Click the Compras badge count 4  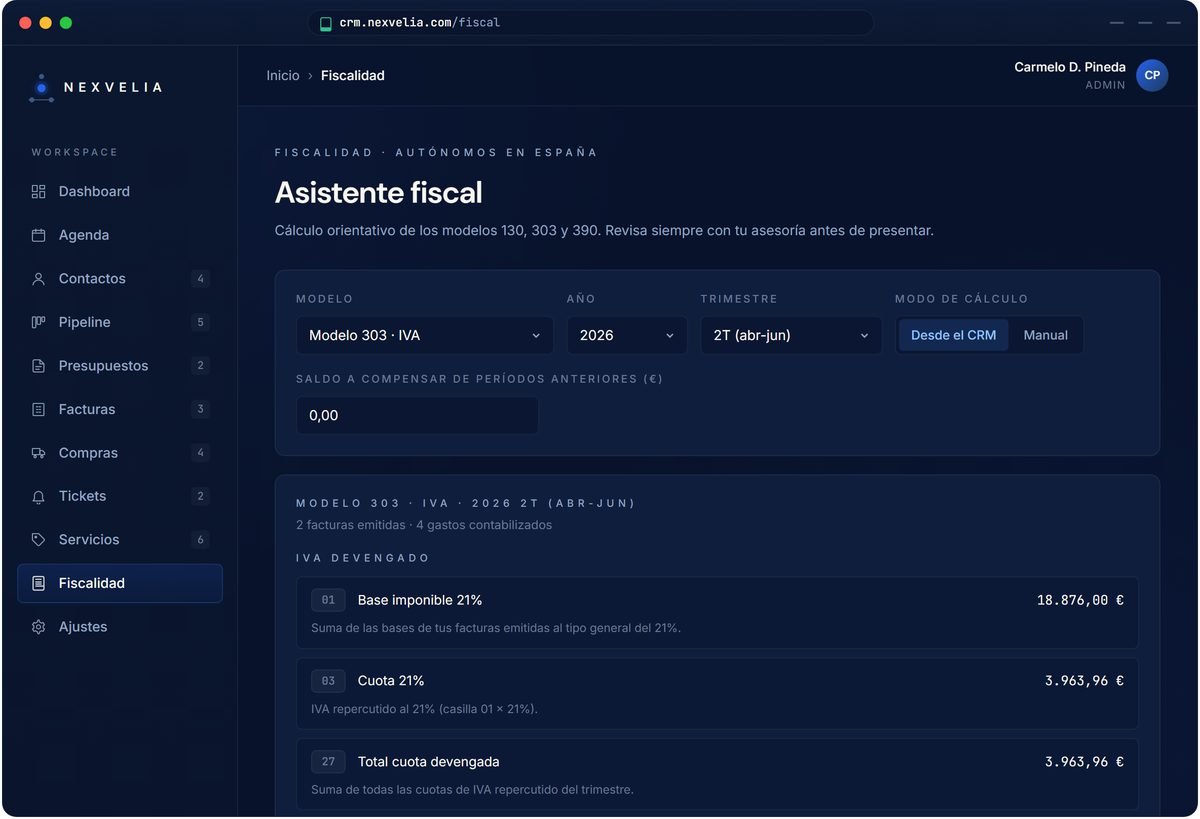[x=200, y=453]
